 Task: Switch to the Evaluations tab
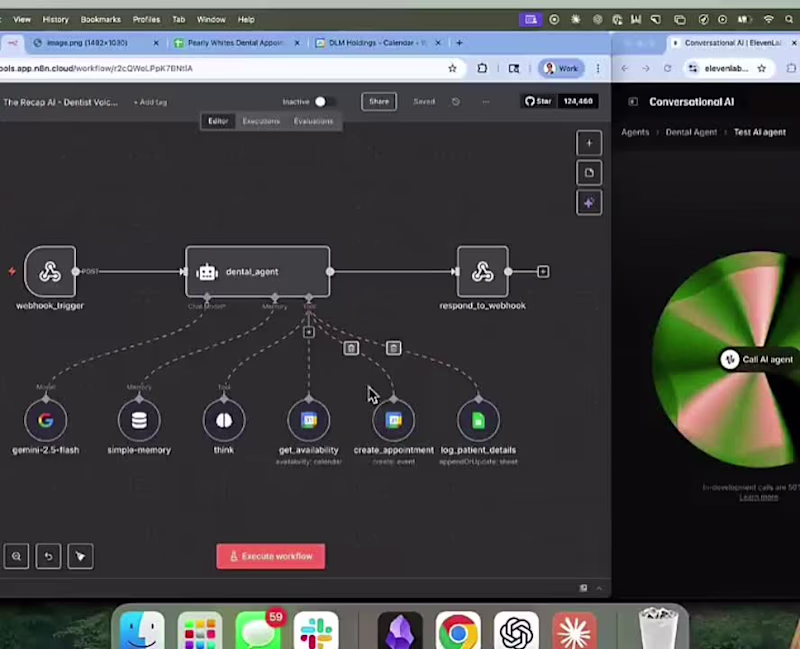click(x=313, y=121)
